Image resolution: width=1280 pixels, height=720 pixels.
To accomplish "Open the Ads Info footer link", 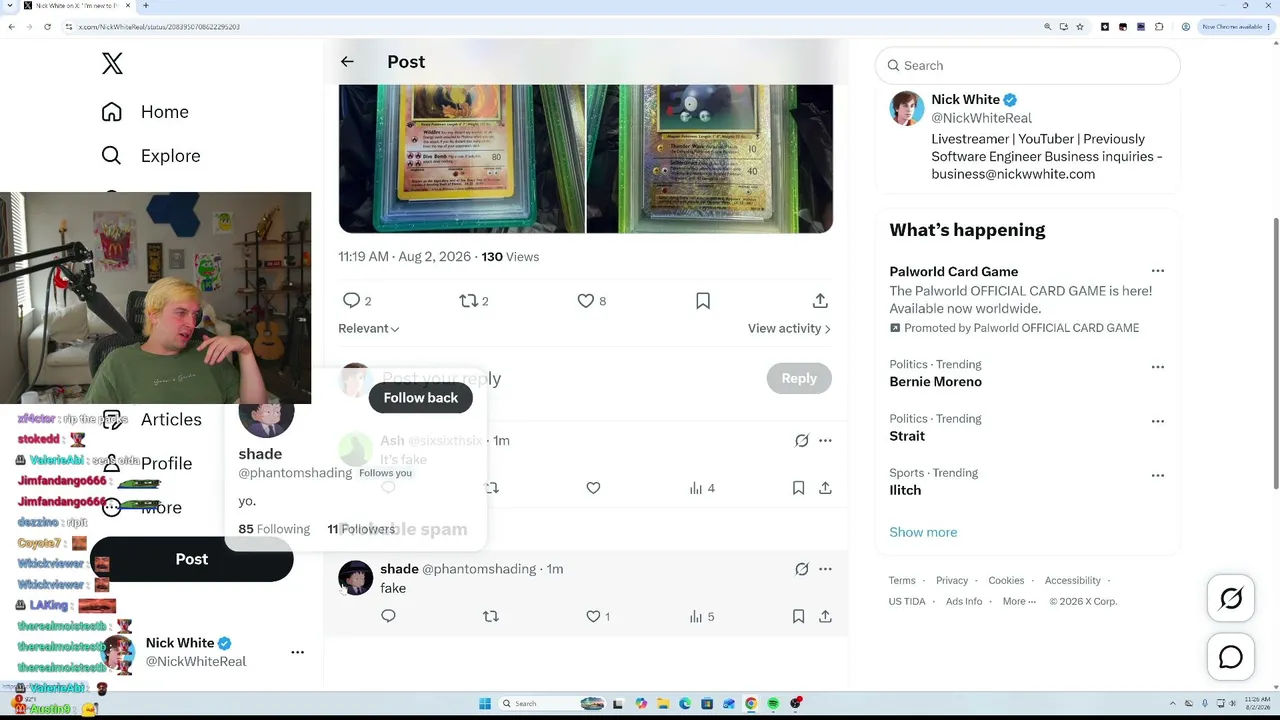I will point(964,602).
